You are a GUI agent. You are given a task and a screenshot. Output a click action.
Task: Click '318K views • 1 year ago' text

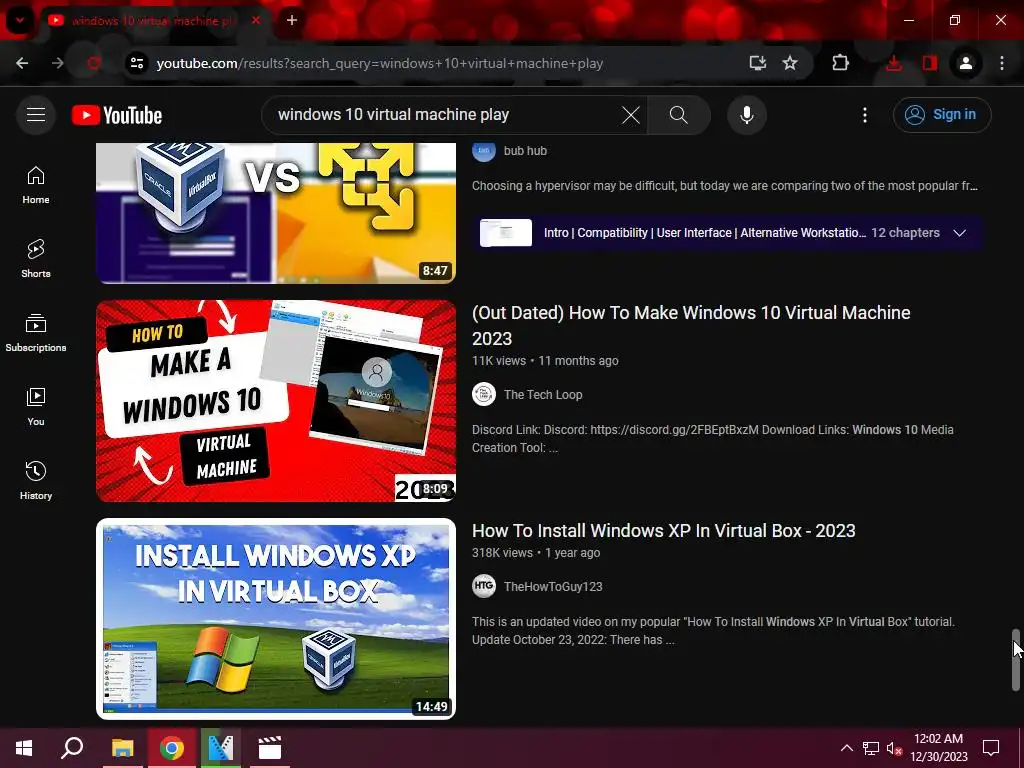(x=536, y=553)
